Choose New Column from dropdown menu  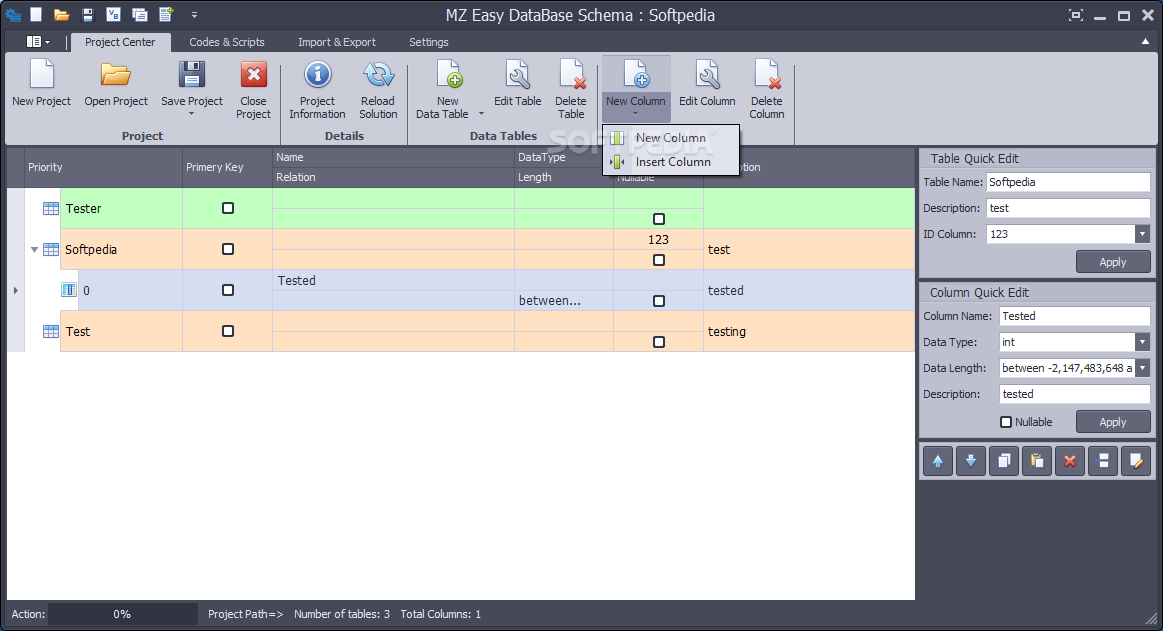click(x=671, y=138)
